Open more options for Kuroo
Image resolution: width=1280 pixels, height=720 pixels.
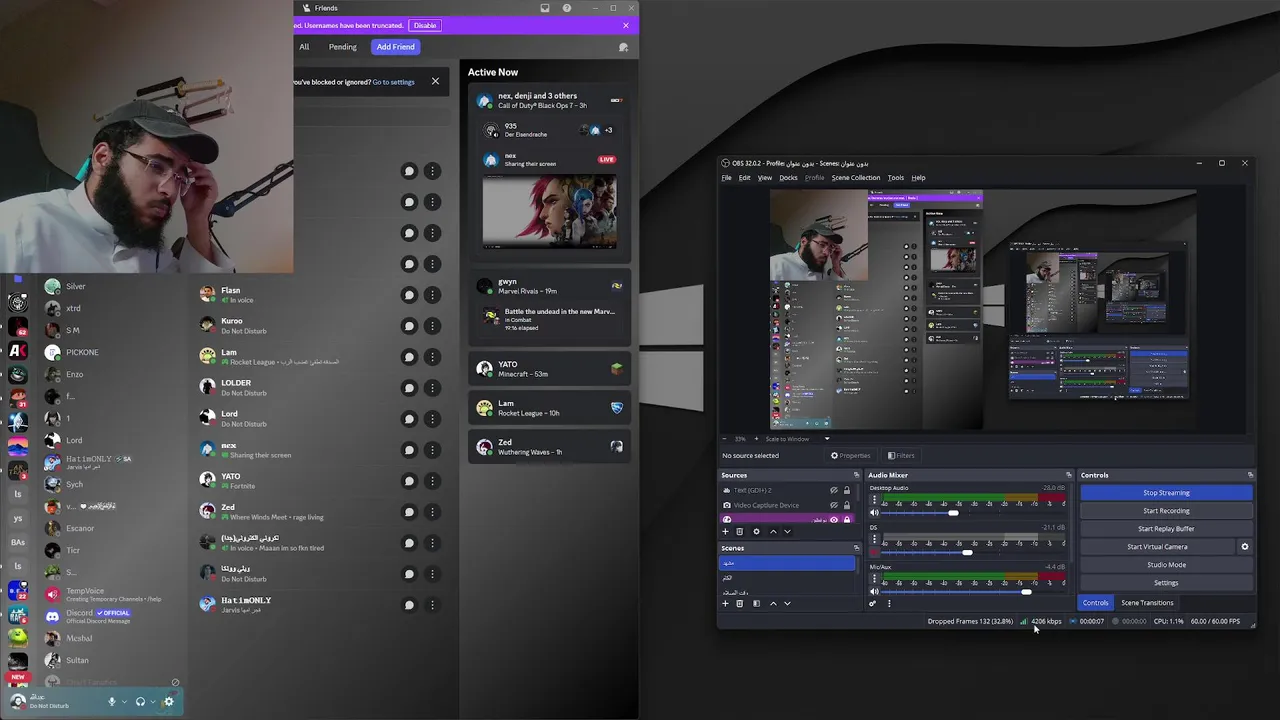[x=432, y=326]
